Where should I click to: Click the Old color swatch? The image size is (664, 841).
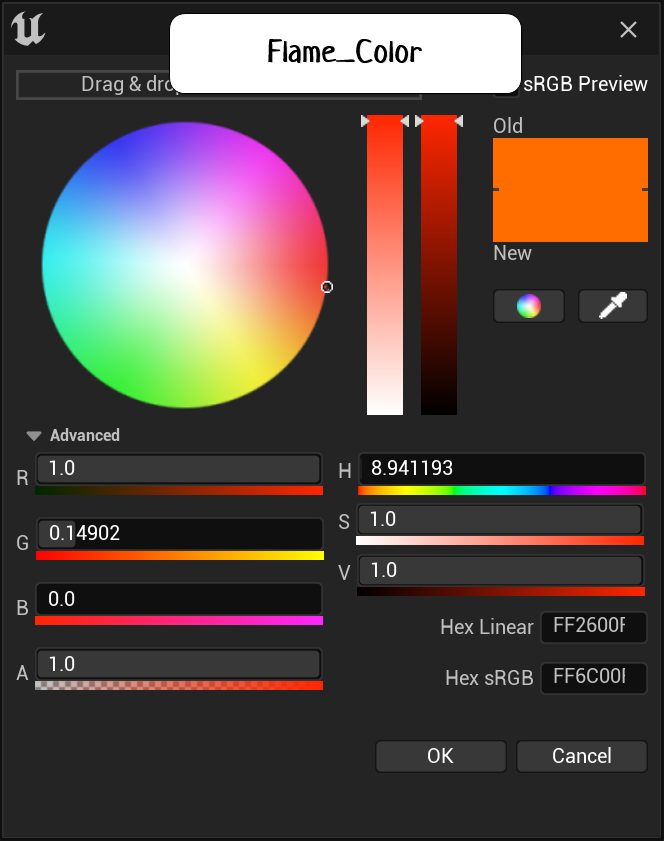(x=570, y=164)
